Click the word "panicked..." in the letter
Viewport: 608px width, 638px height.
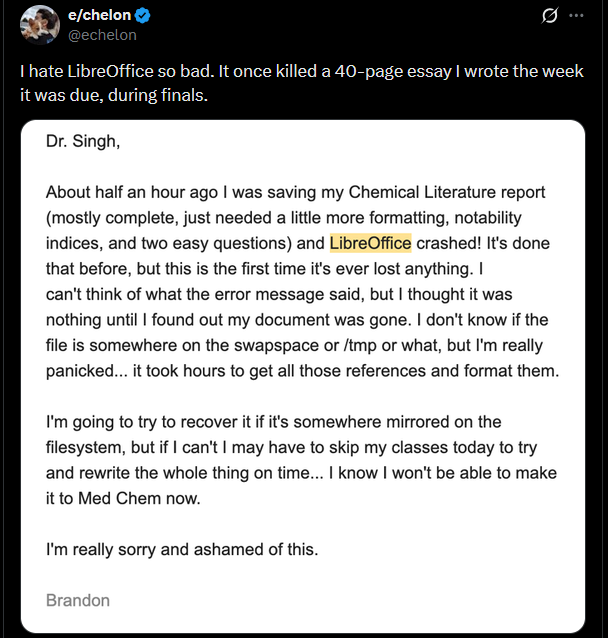pos(87,371)
